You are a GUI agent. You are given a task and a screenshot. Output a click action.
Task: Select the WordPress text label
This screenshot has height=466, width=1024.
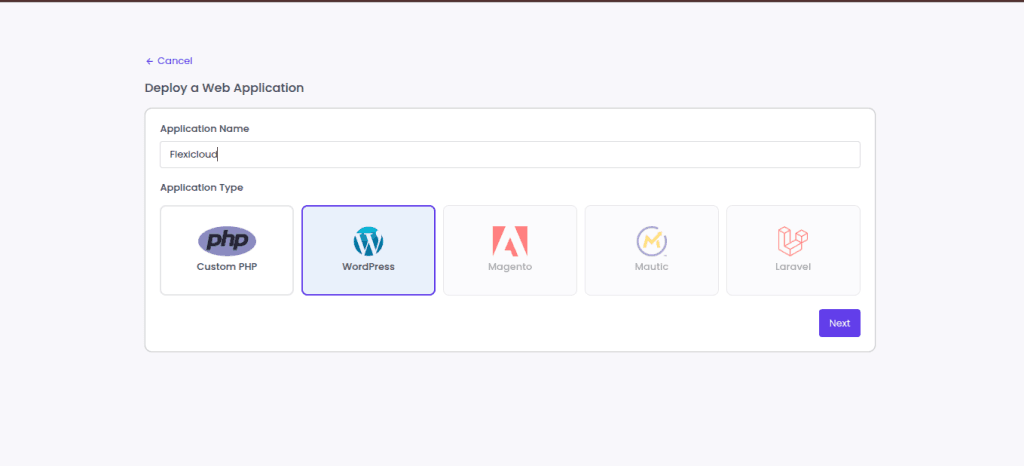pos(368,267)
